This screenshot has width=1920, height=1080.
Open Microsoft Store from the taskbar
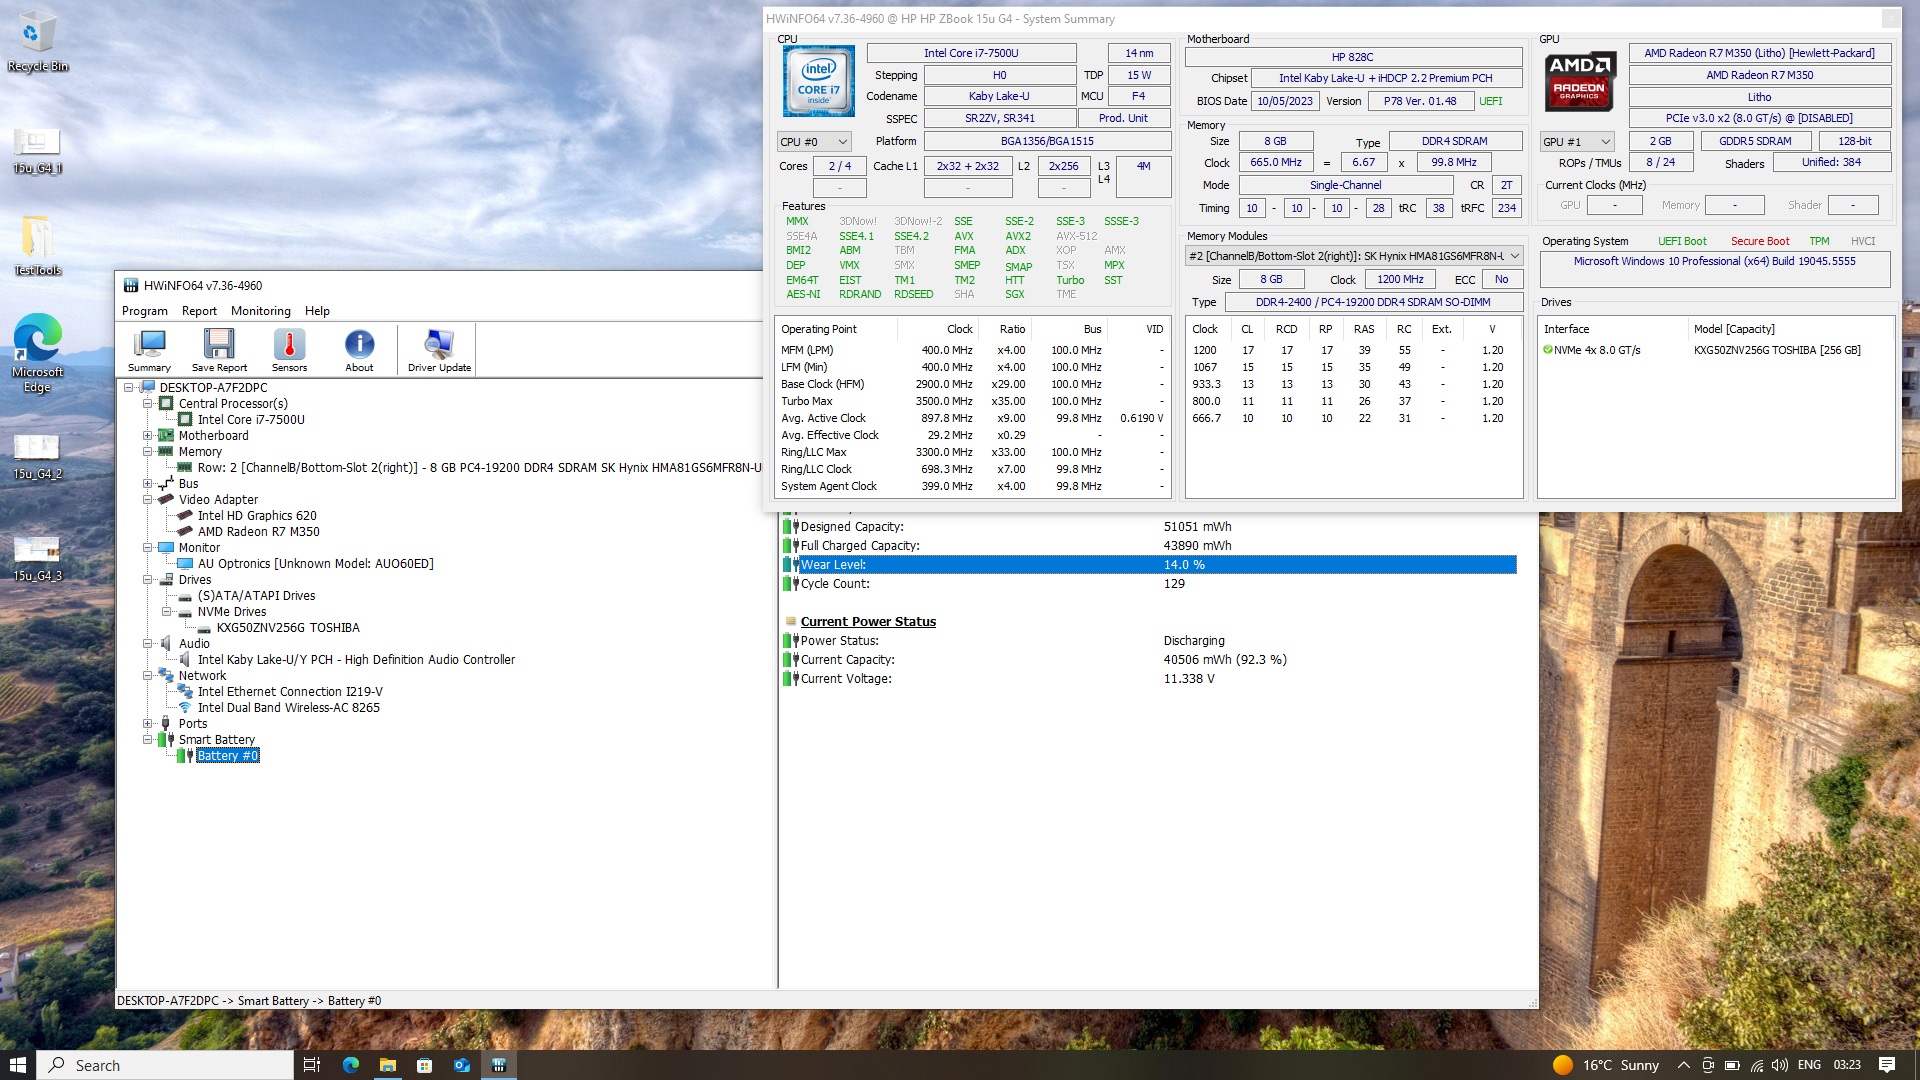[424, 1065]
